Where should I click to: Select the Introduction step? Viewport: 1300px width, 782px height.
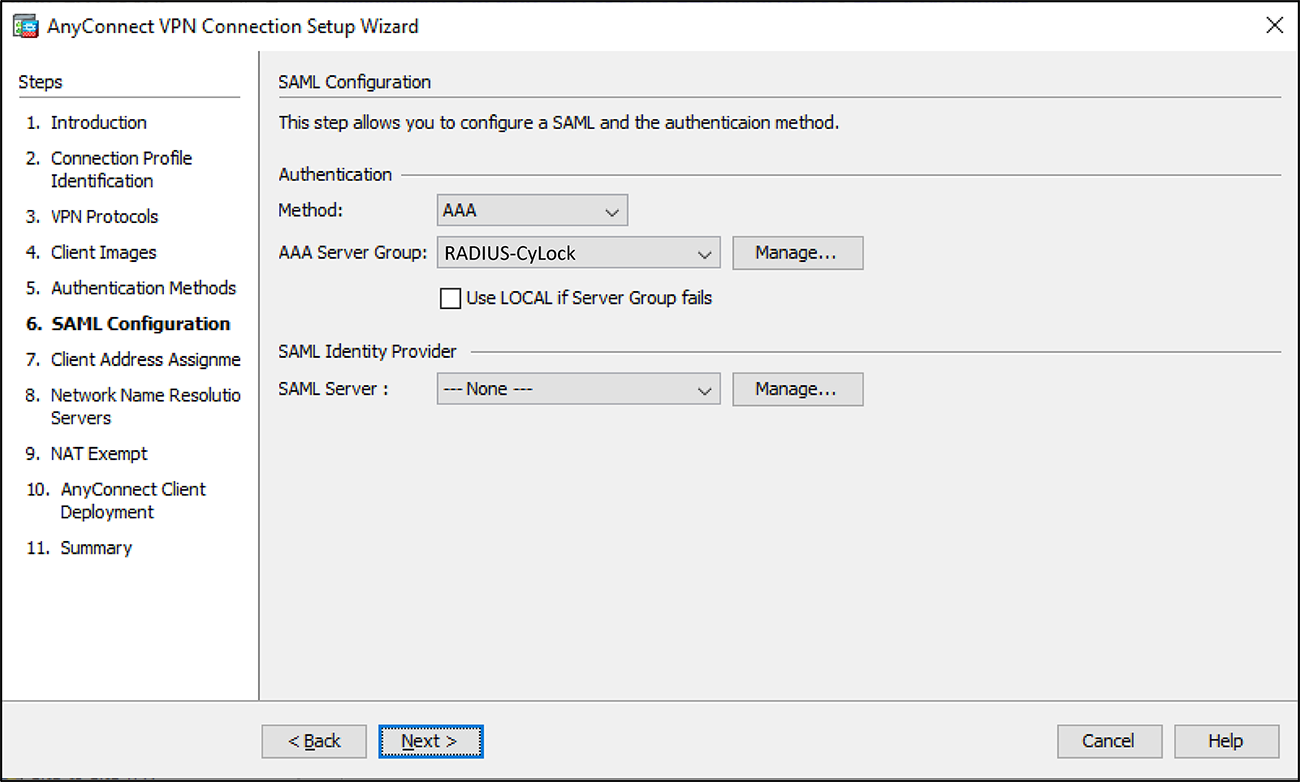(98, 123)
